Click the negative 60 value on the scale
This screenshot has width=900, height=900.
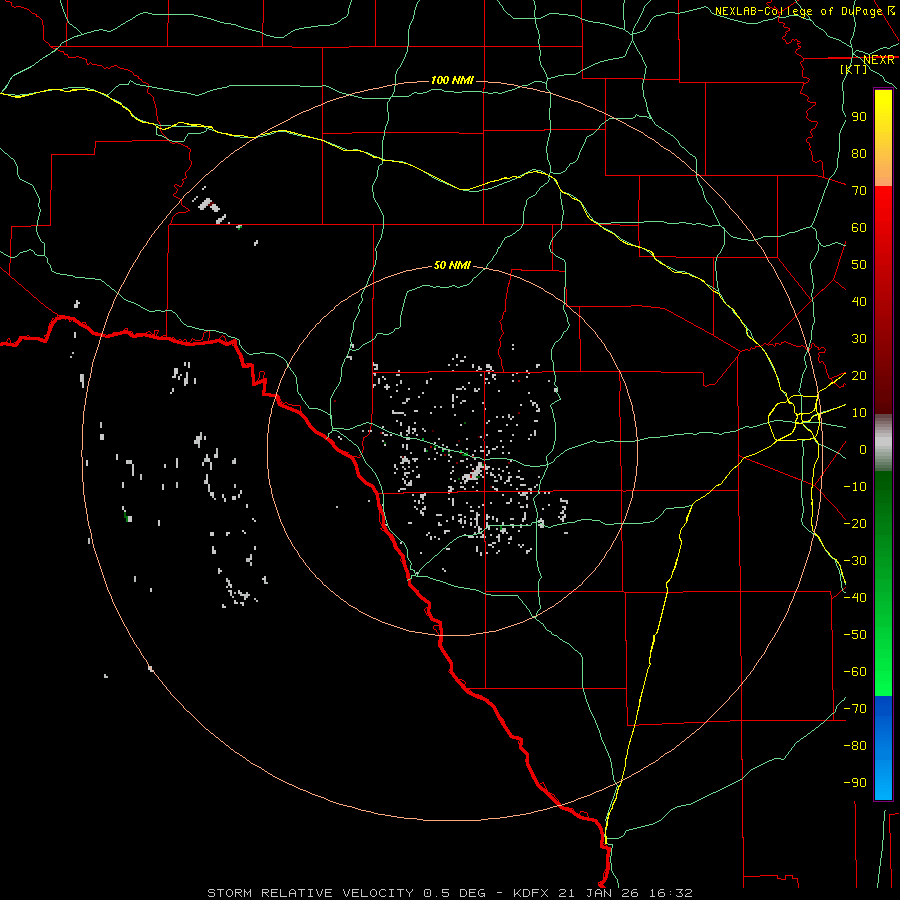pyautogui.click(x=855, y=672)
